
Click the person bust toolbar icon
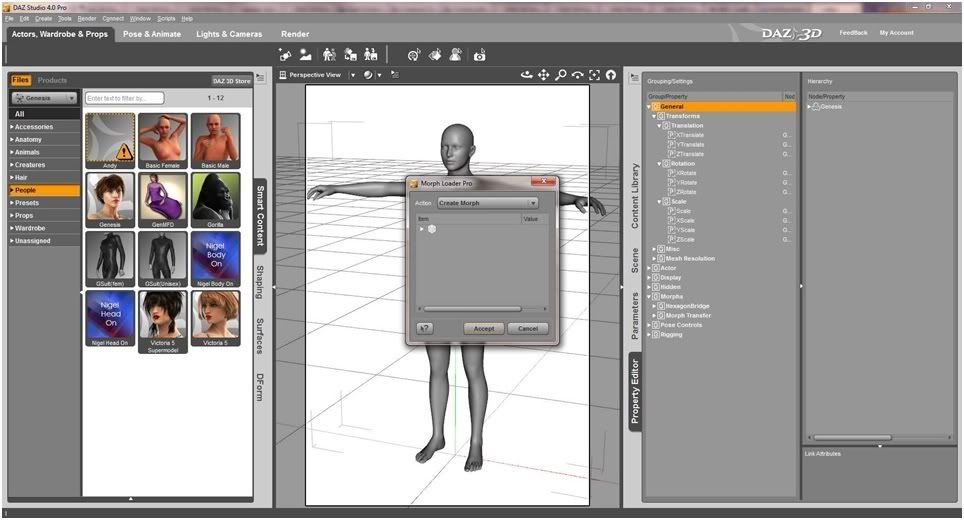(x=456, y=55)
